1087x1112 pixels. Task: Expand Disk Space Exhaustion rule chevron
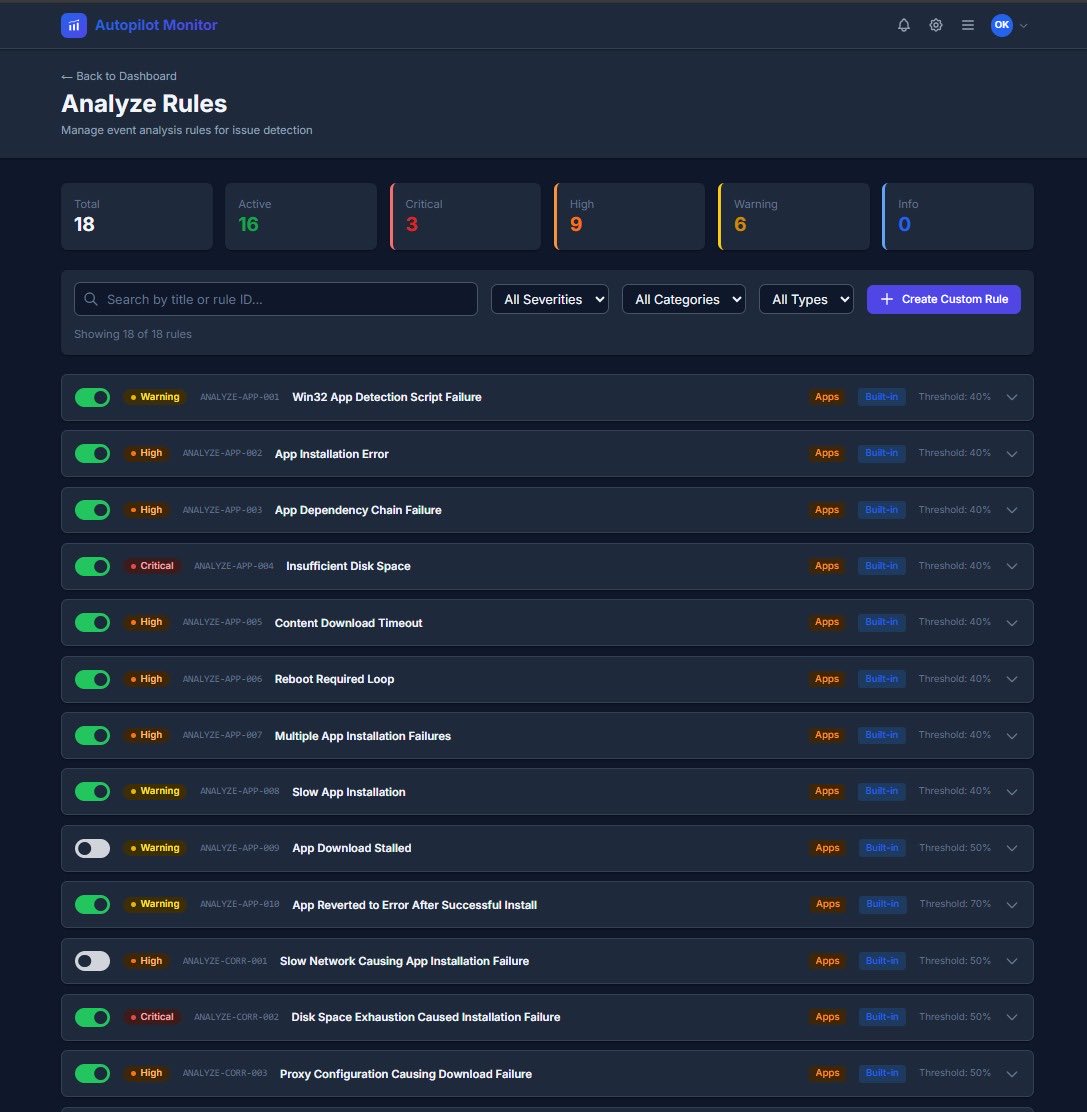(x=1012, y=1017)
